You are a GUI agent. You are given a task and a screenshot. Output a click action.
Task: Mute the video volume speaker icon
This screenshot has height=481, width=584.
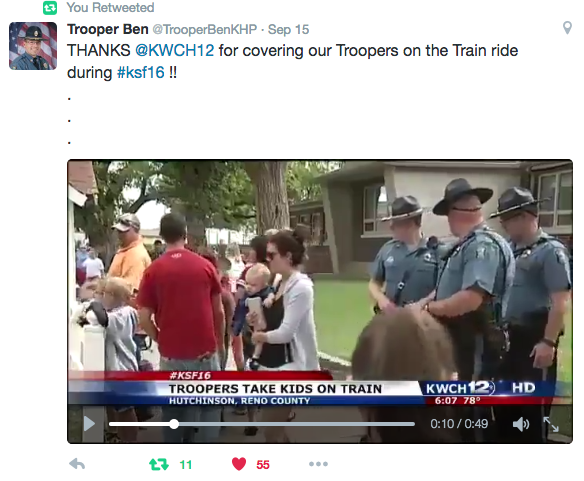click(x=521, y=424)
